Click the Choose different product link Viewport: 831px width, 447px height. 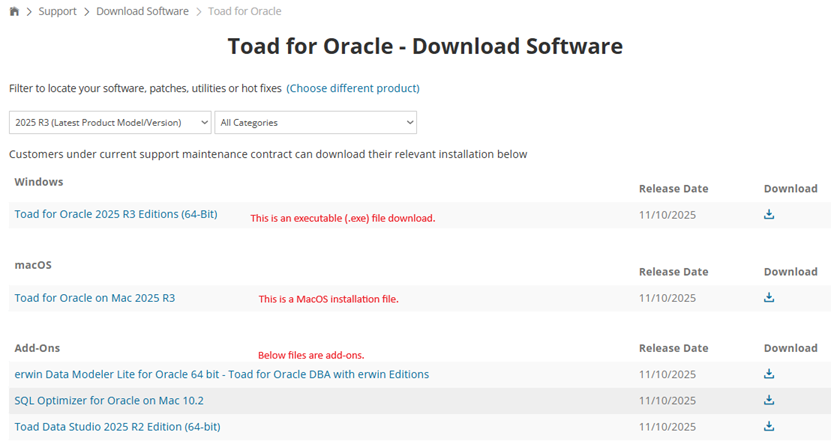(x=353, y=88)
